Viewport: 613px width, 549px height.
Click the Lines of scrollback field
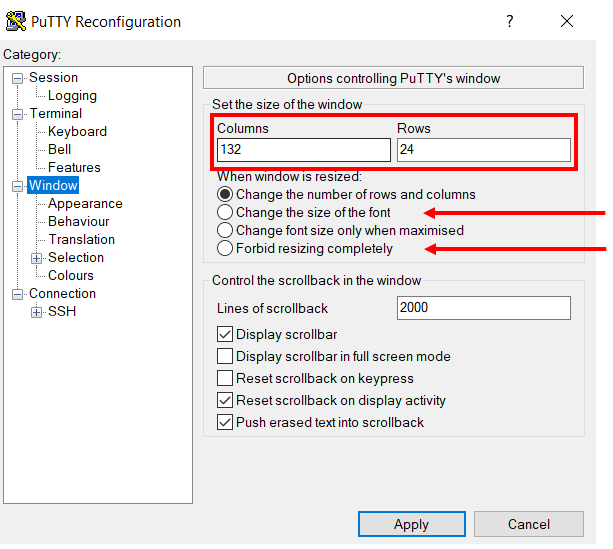(483, 308)
